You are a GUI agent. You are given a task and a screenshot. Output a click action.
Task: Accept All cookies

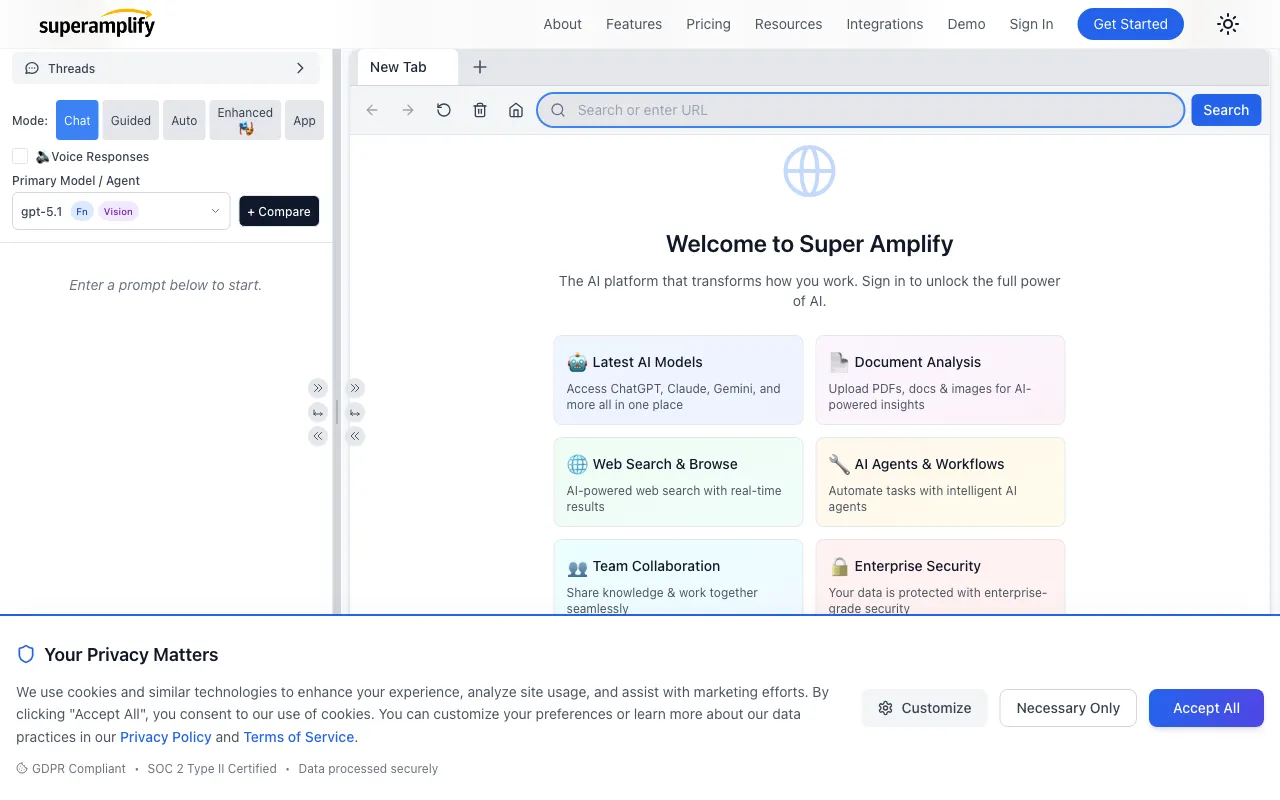coord(1206,708)
